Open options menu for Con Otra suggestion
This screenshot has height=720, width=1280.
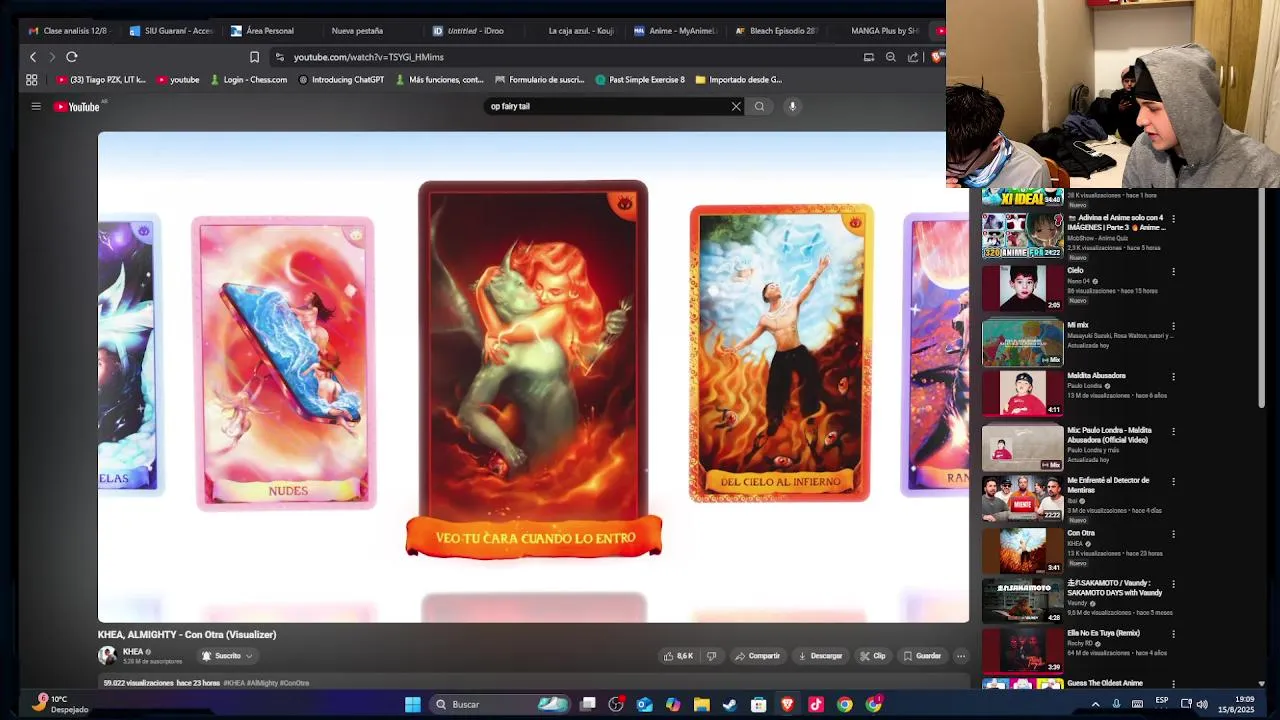coord(1173,534)
